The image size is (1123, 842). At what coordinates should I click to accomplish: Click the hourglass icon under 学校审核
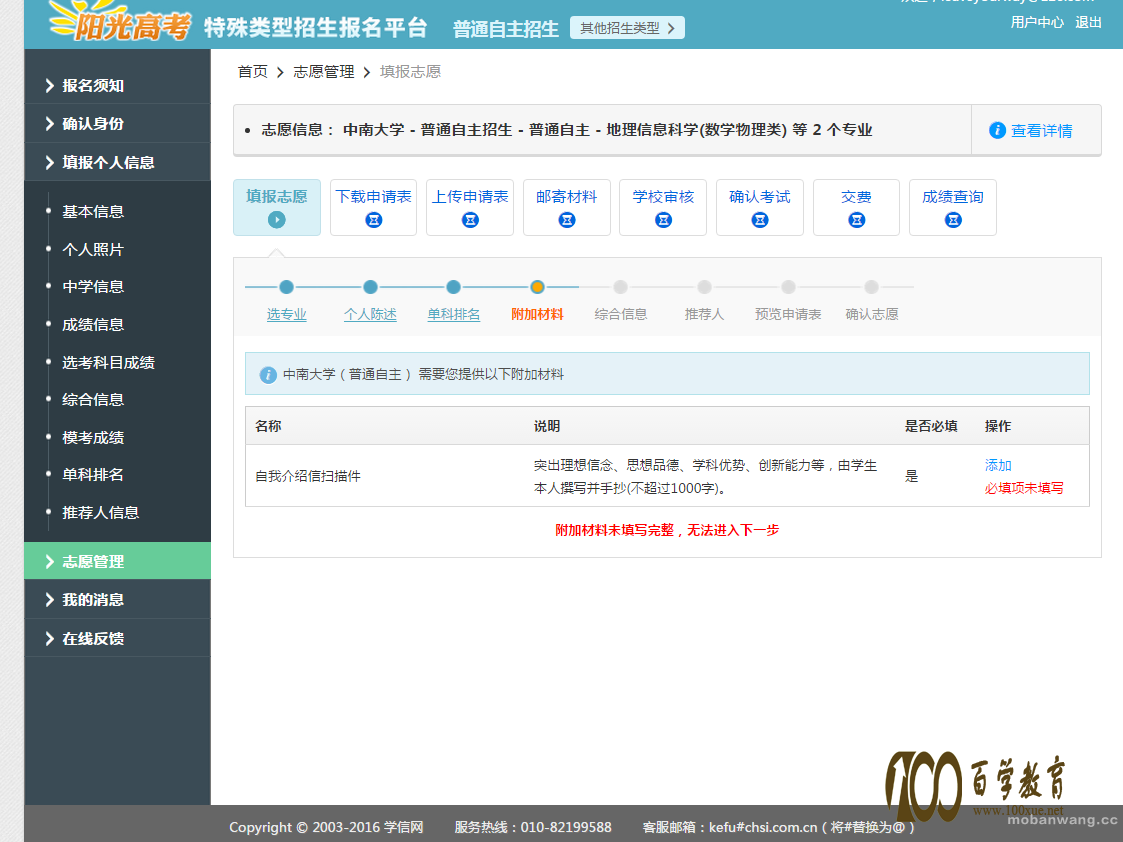663,220
